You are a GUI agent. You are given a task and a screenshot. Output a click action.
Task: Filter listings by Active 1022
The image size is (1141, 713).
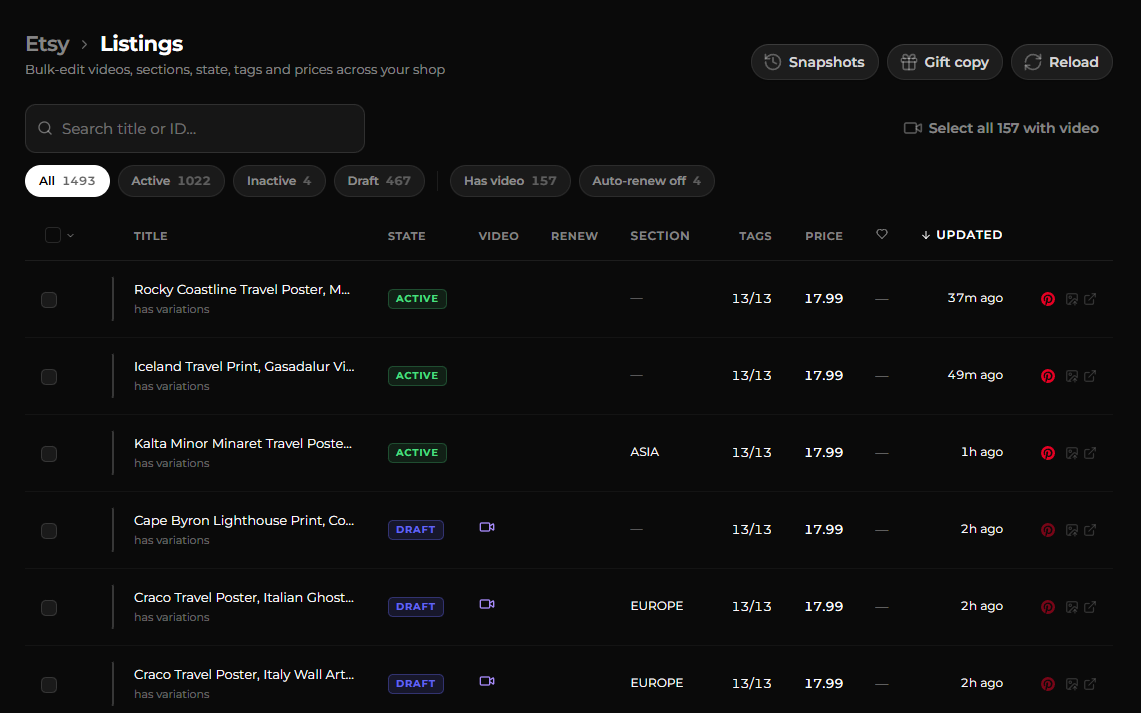(x=171, y=181)
